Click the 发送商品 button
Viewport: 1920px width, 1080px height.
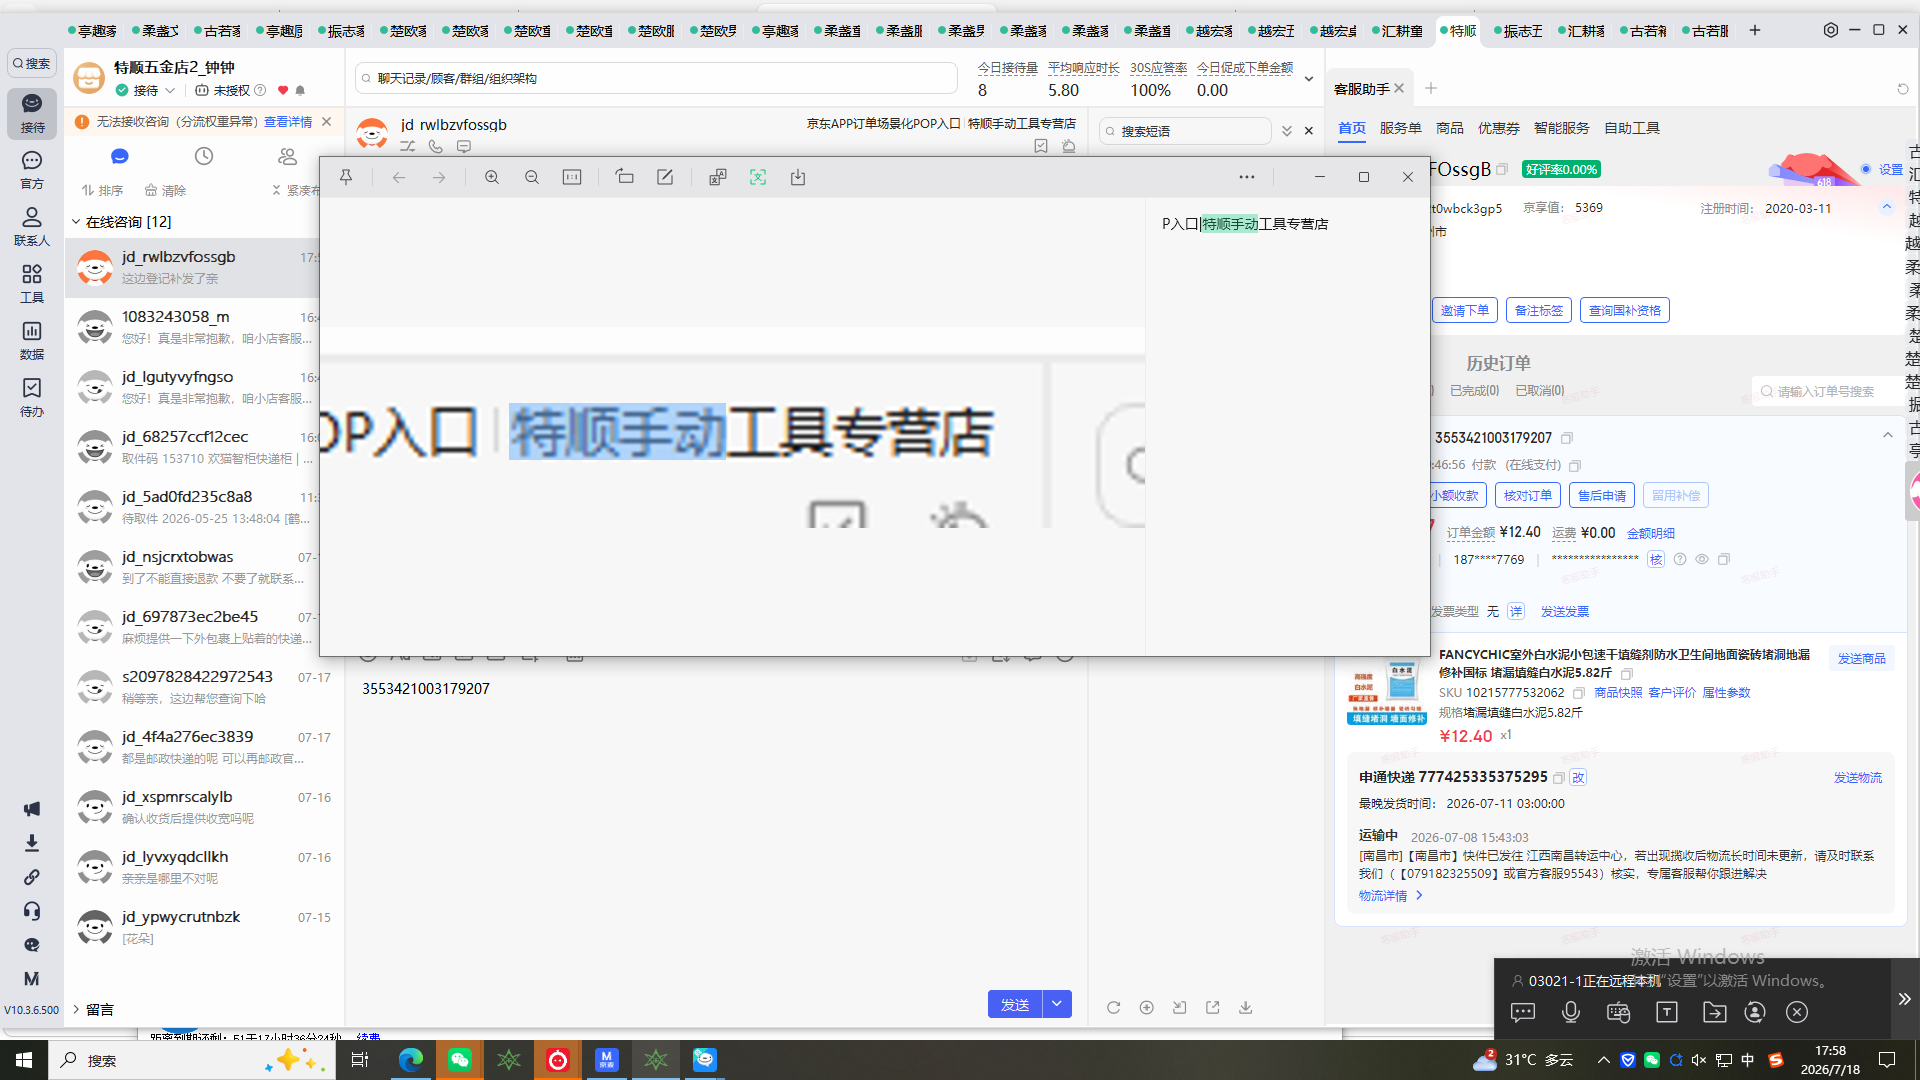pyautogui.click(x=1861, y=658)
